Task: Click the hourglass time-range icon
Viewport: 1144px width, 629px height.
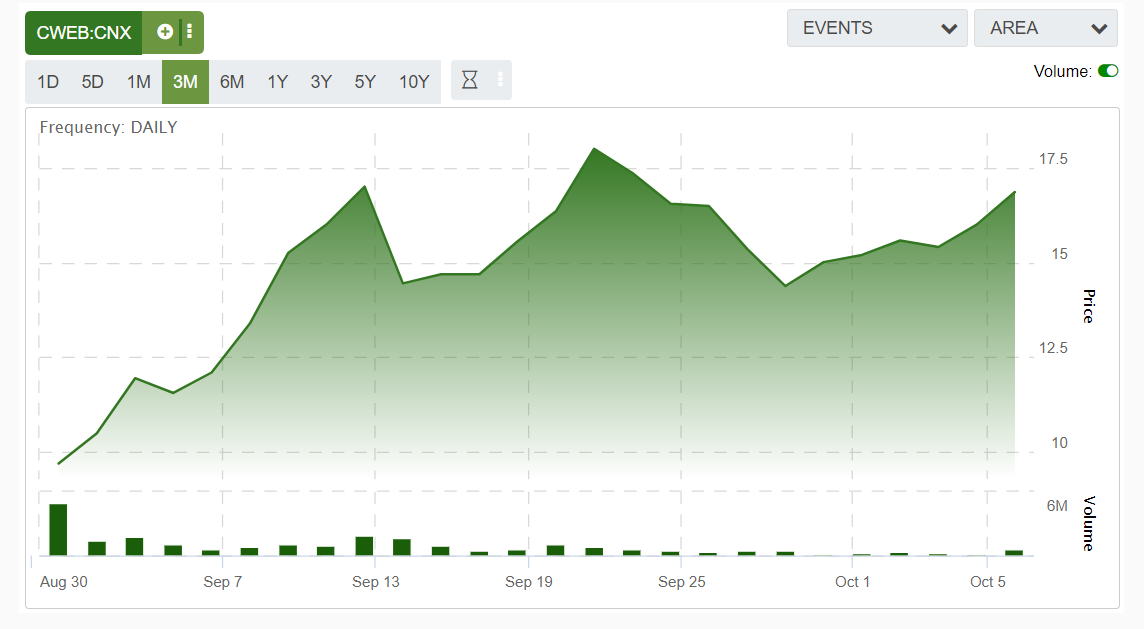Action: click(469, 80)
